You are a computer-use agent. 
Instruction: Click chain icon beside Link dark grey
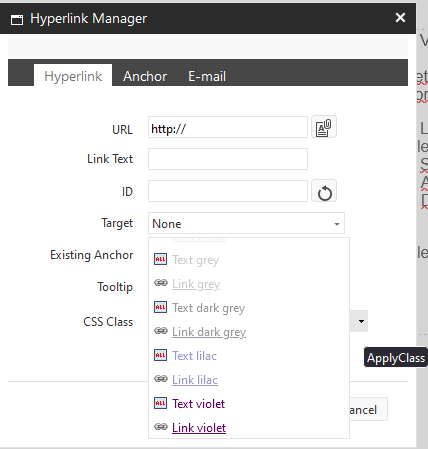(160, 331)
